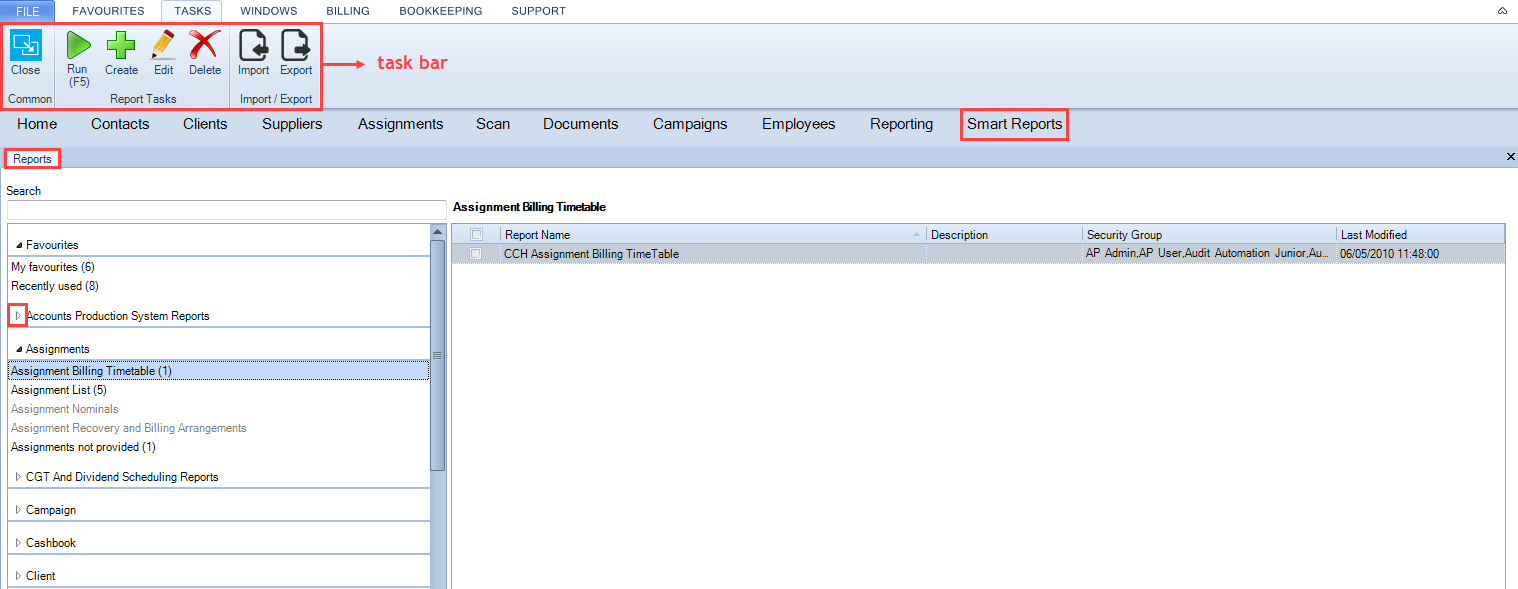Screen dimensions: 1518x589
Task: Focus the Search input field
Action: pos(227,210)
